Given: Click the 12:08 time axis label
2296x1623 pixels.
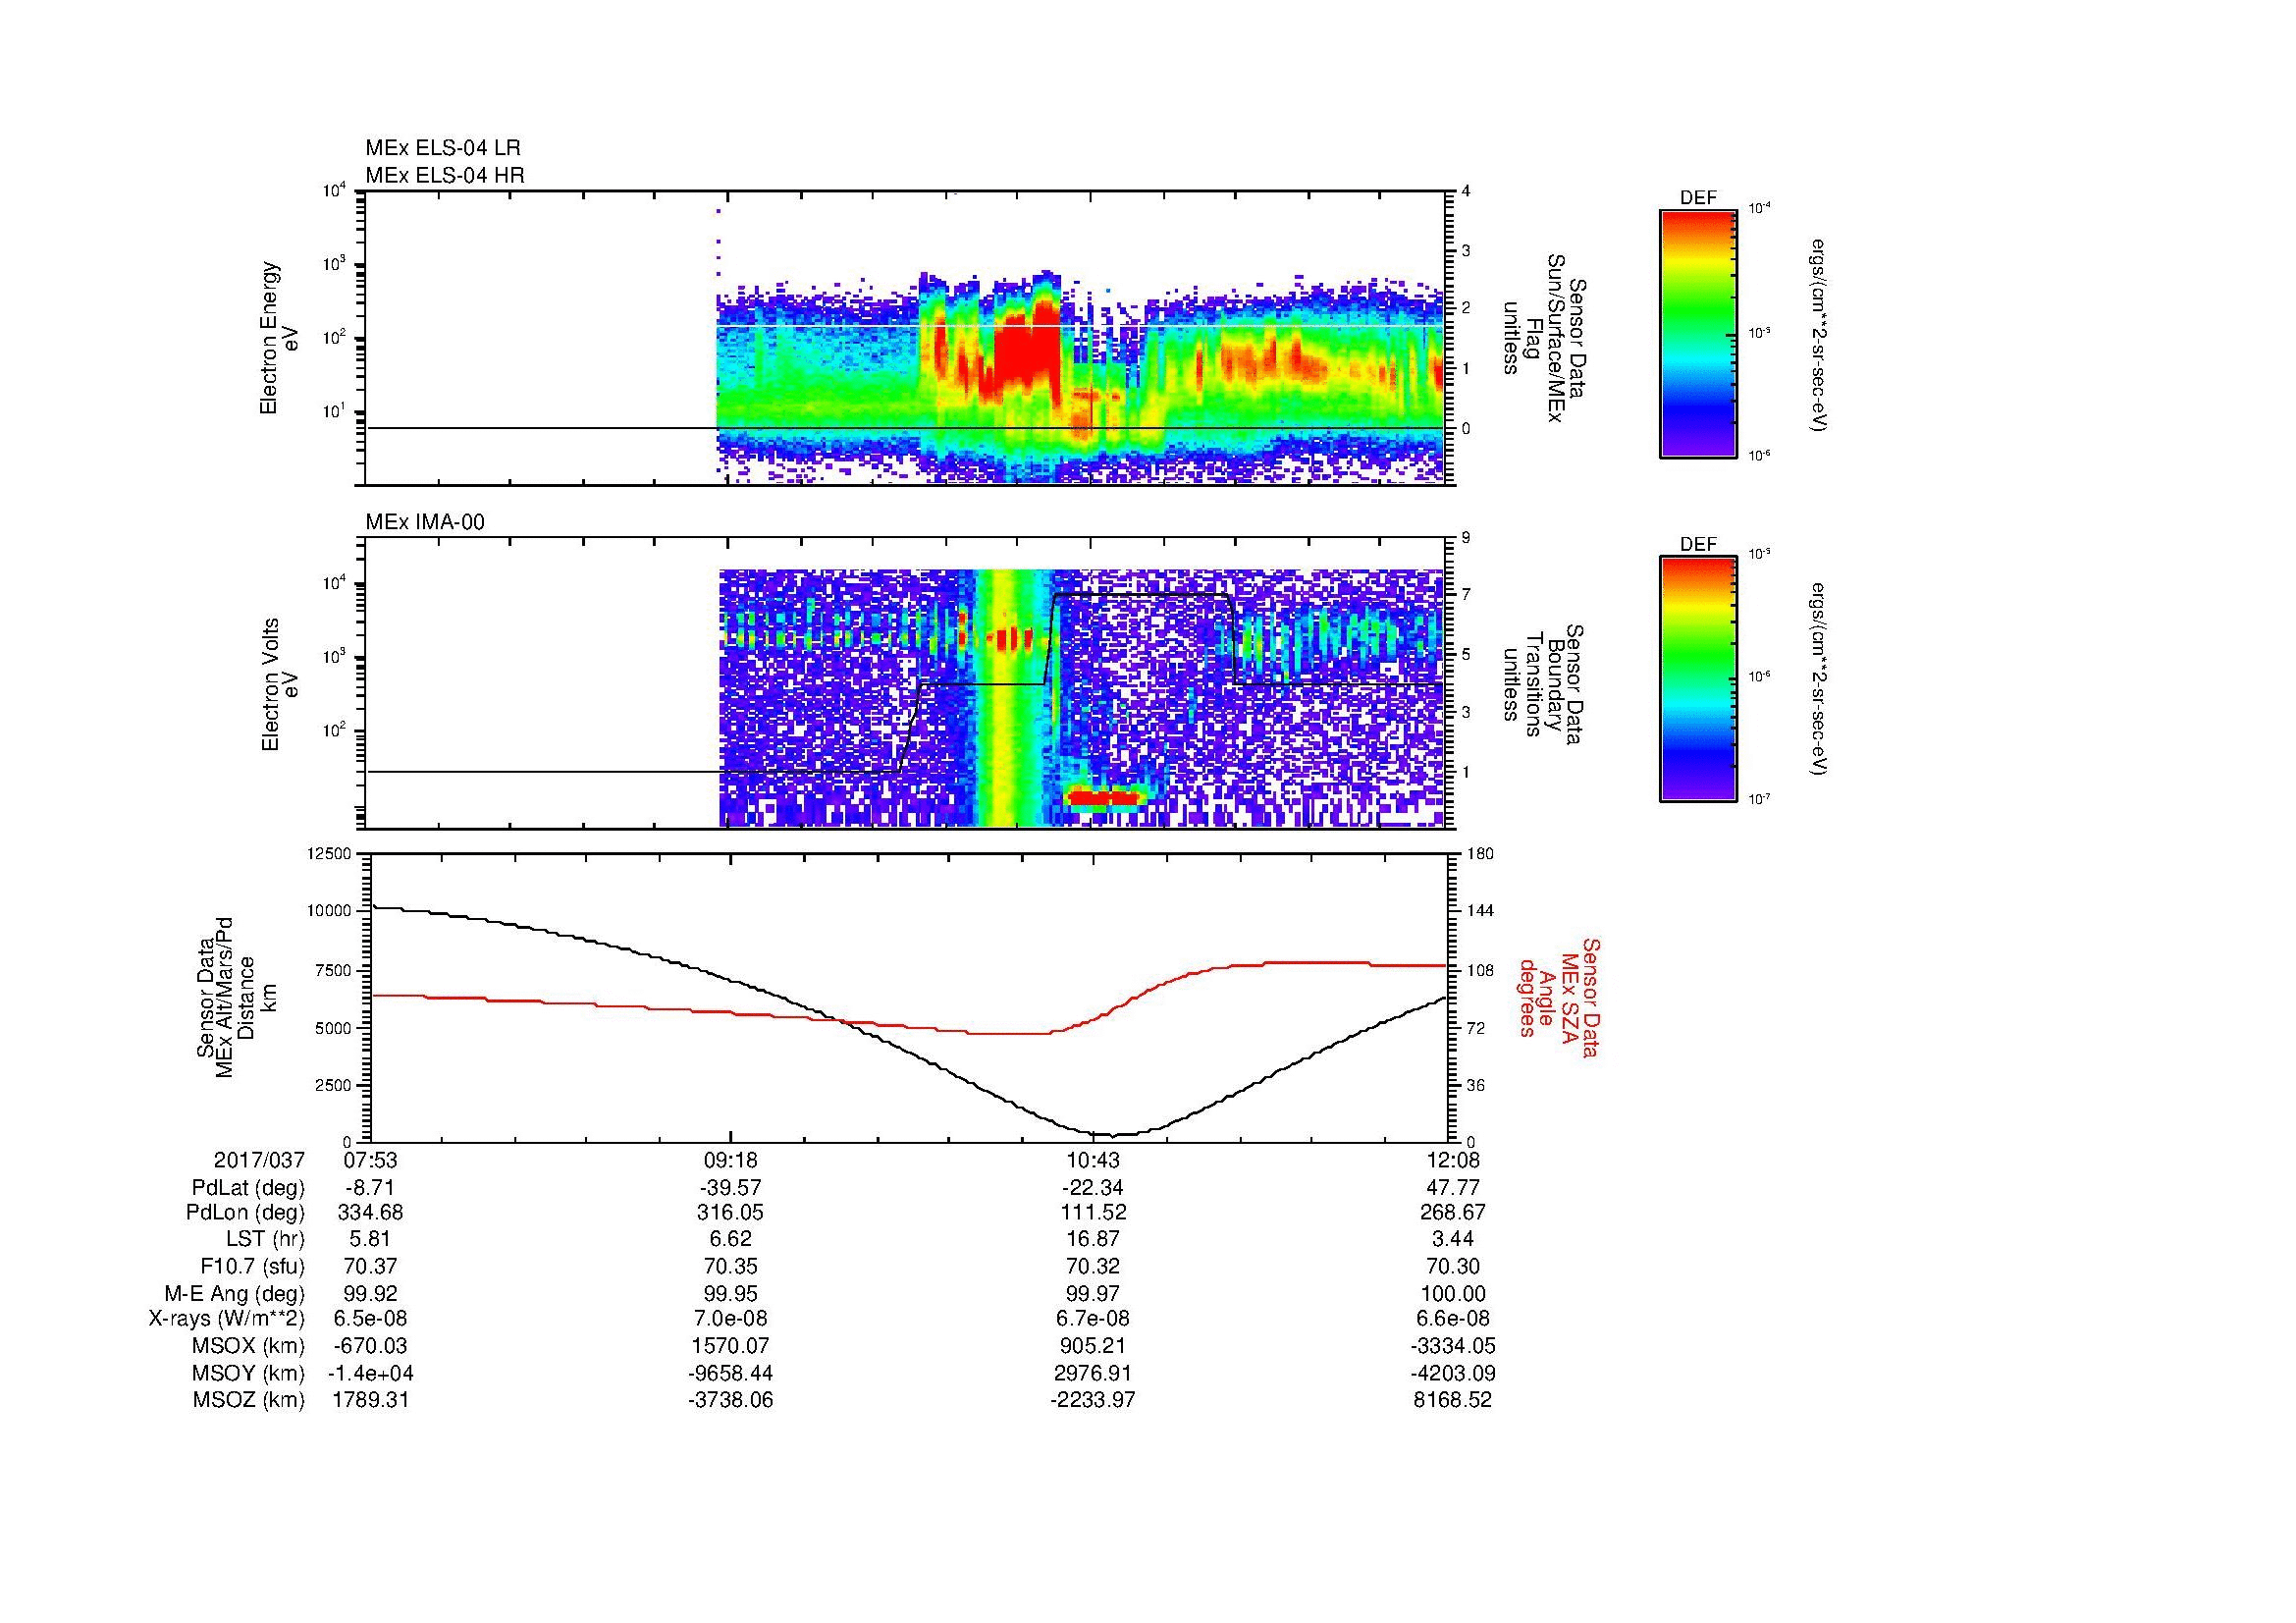Looking at the screenshot, I should [1452, 1160].
